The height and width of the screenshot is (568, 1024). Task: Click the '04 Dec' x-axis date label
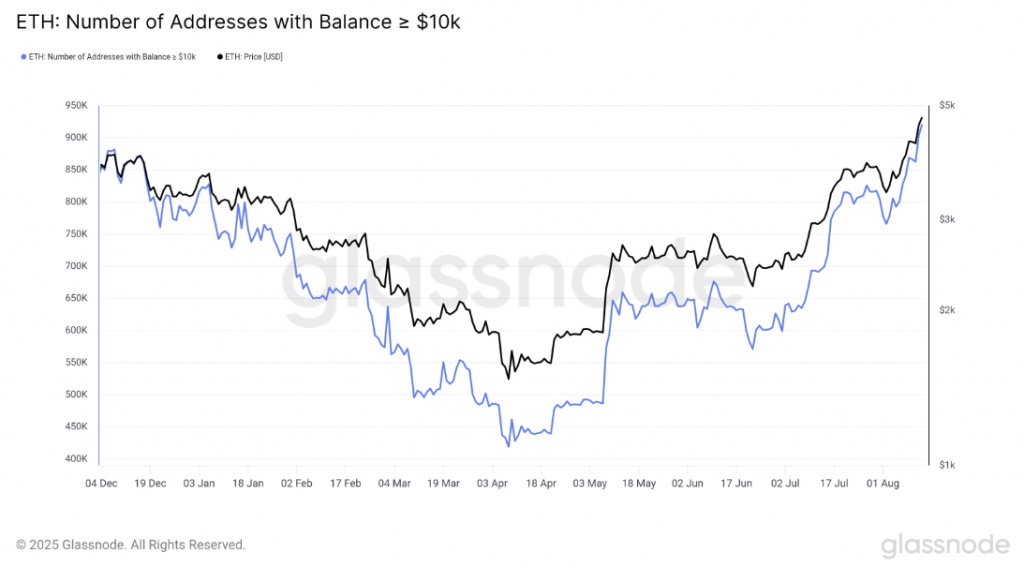pos(100,482)
